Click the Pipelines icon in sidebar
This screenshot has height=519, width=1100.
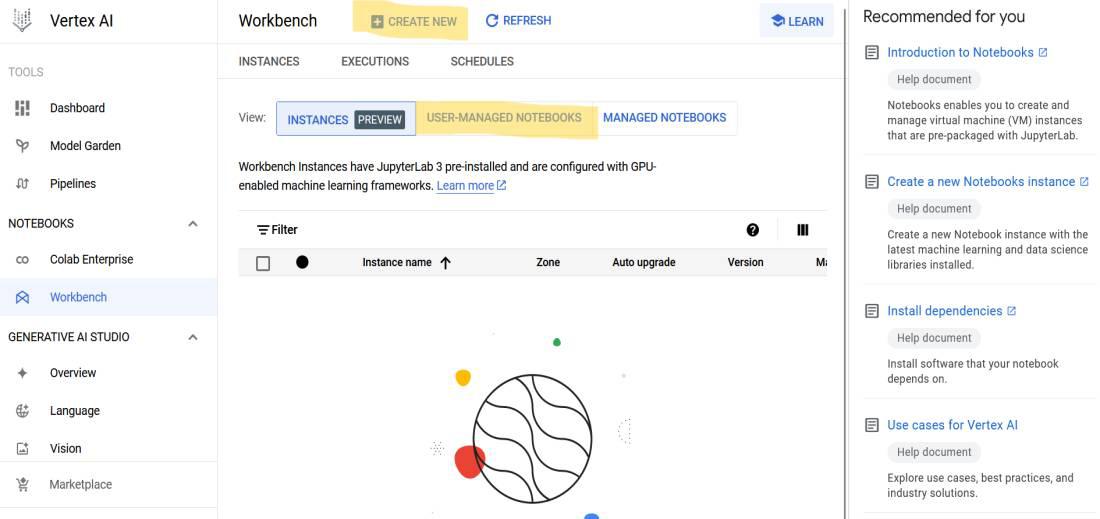[23, 184]
